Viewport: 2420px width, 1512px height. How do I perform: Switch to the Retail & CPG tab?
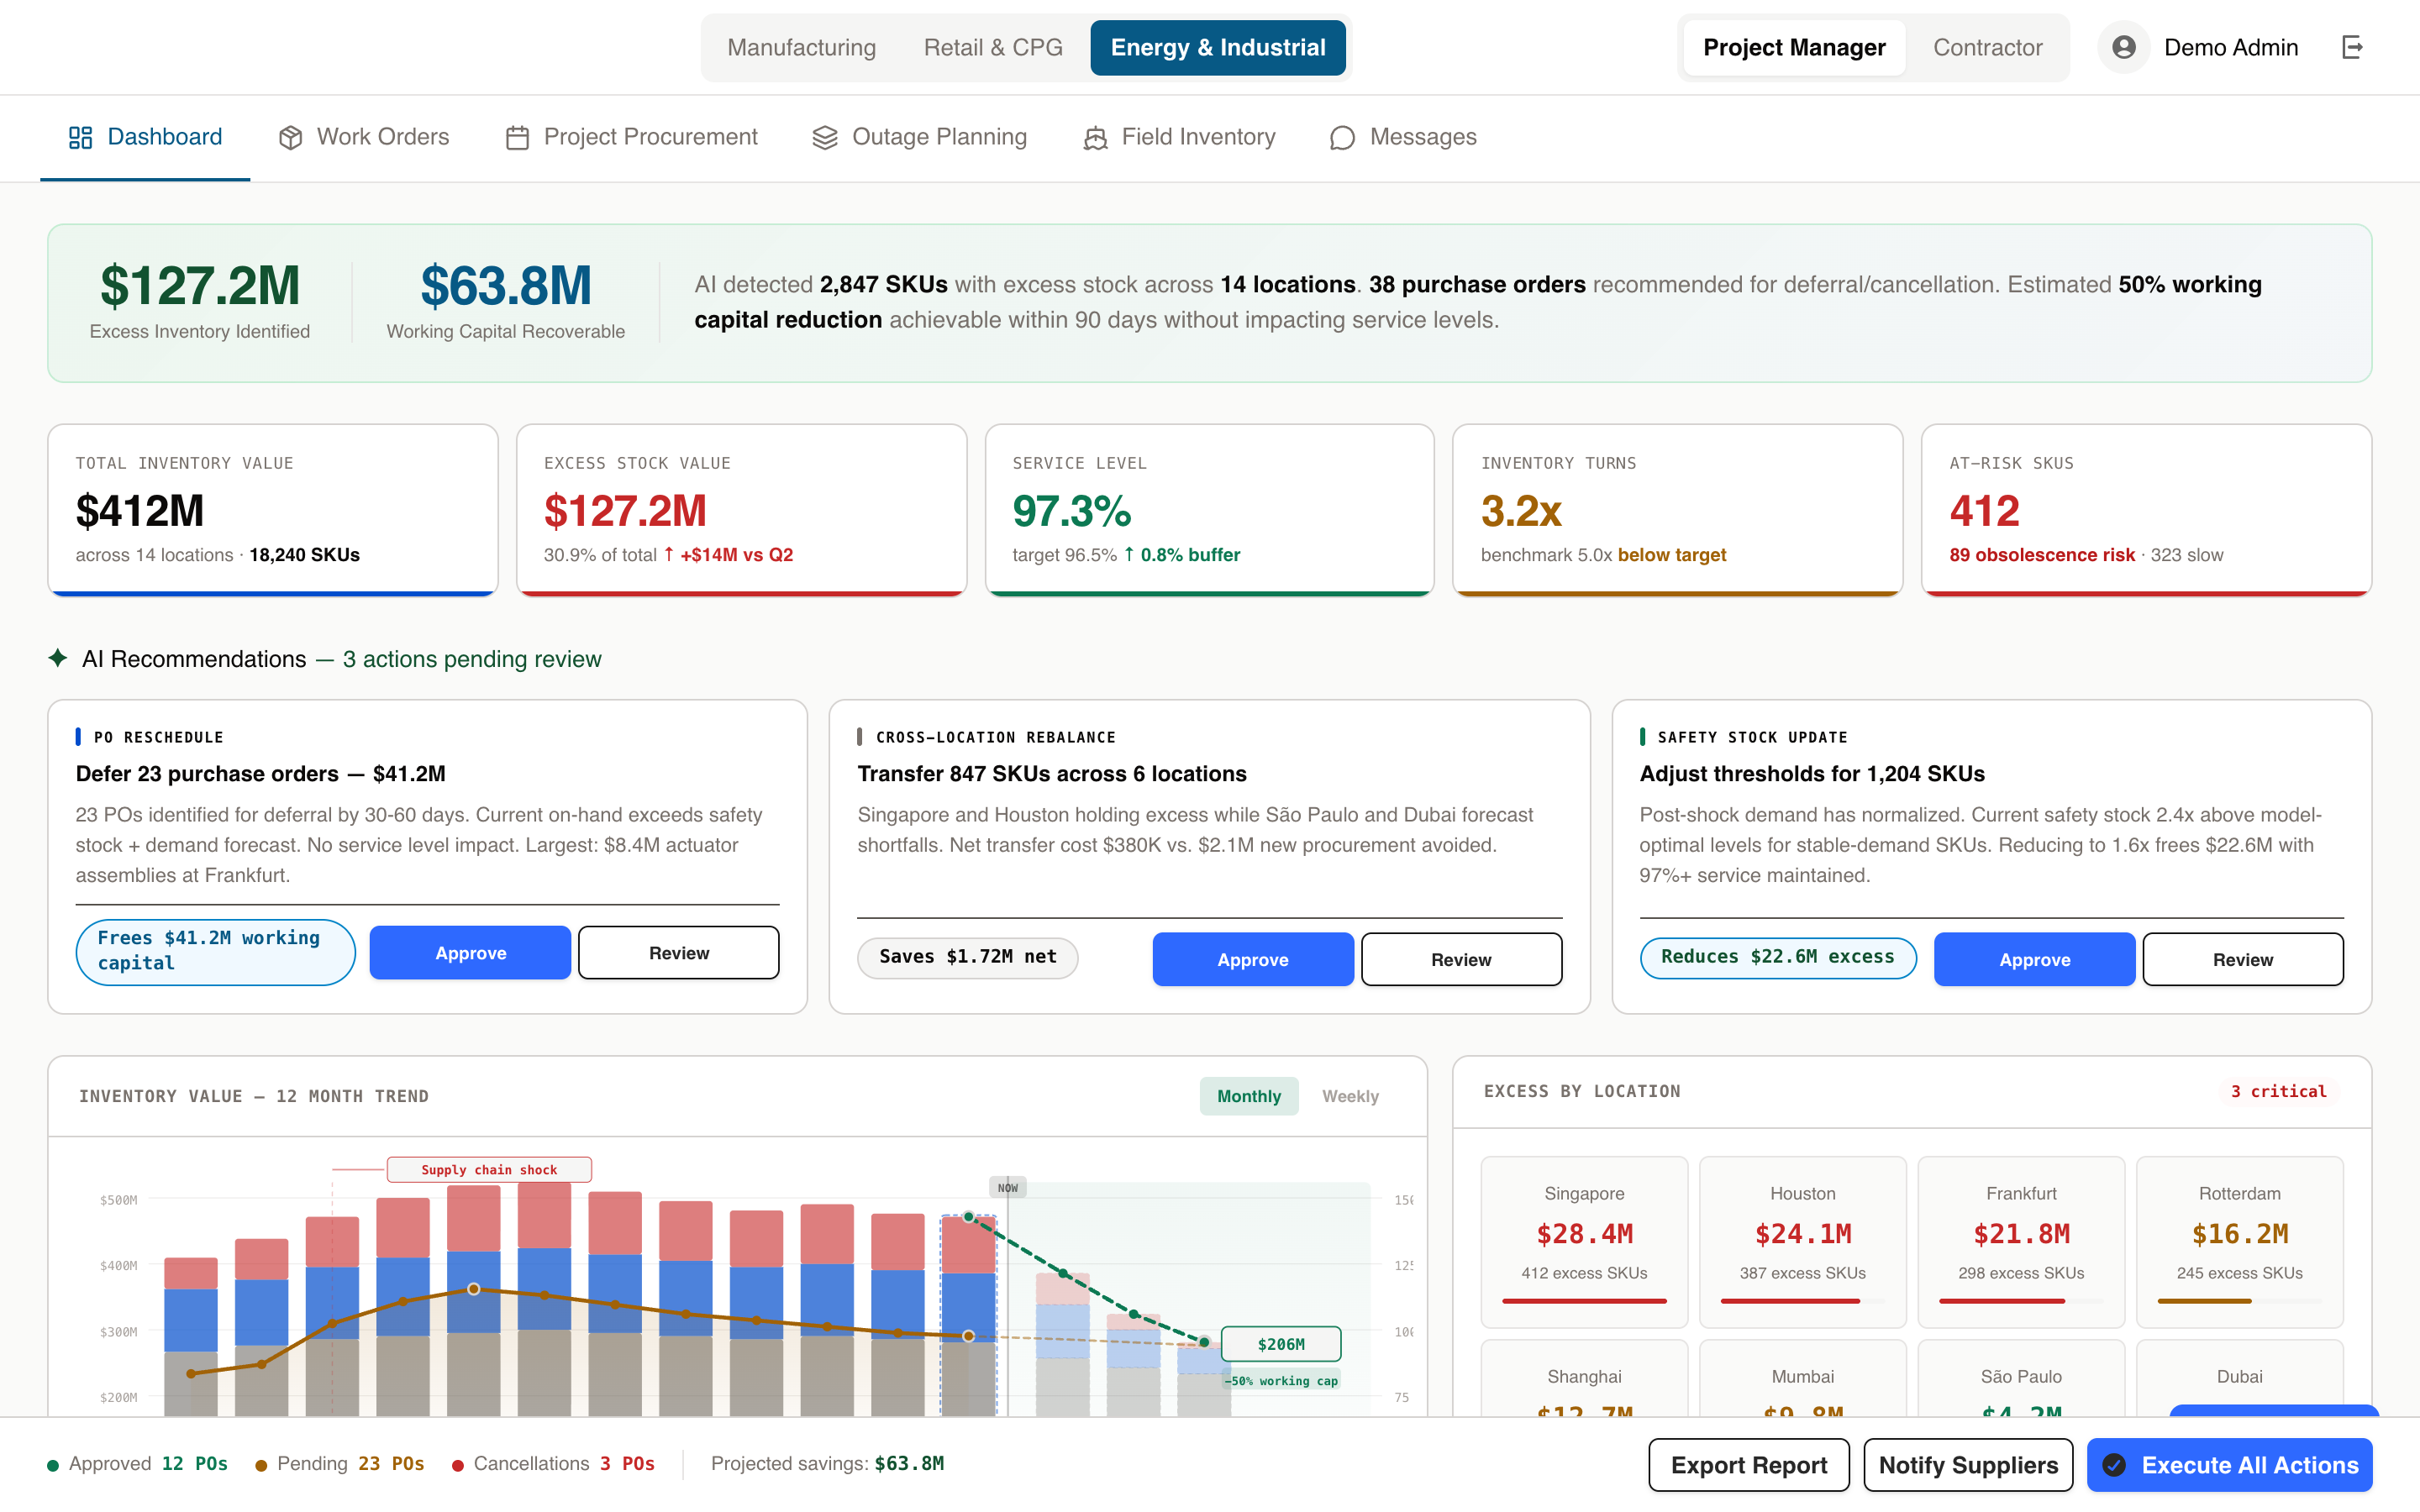[x=992, y=47]
